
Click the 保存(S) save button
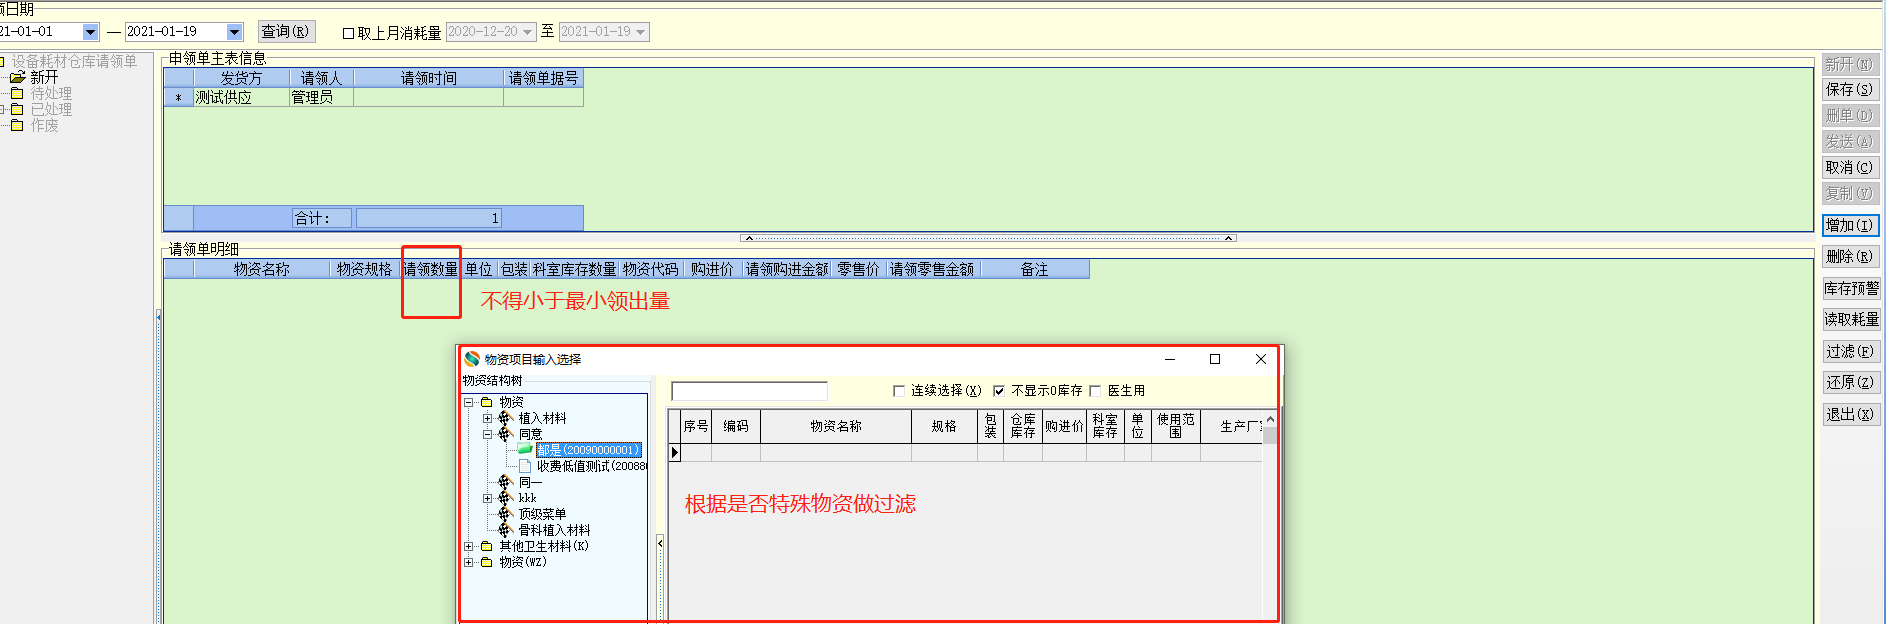coord(1850,89)
